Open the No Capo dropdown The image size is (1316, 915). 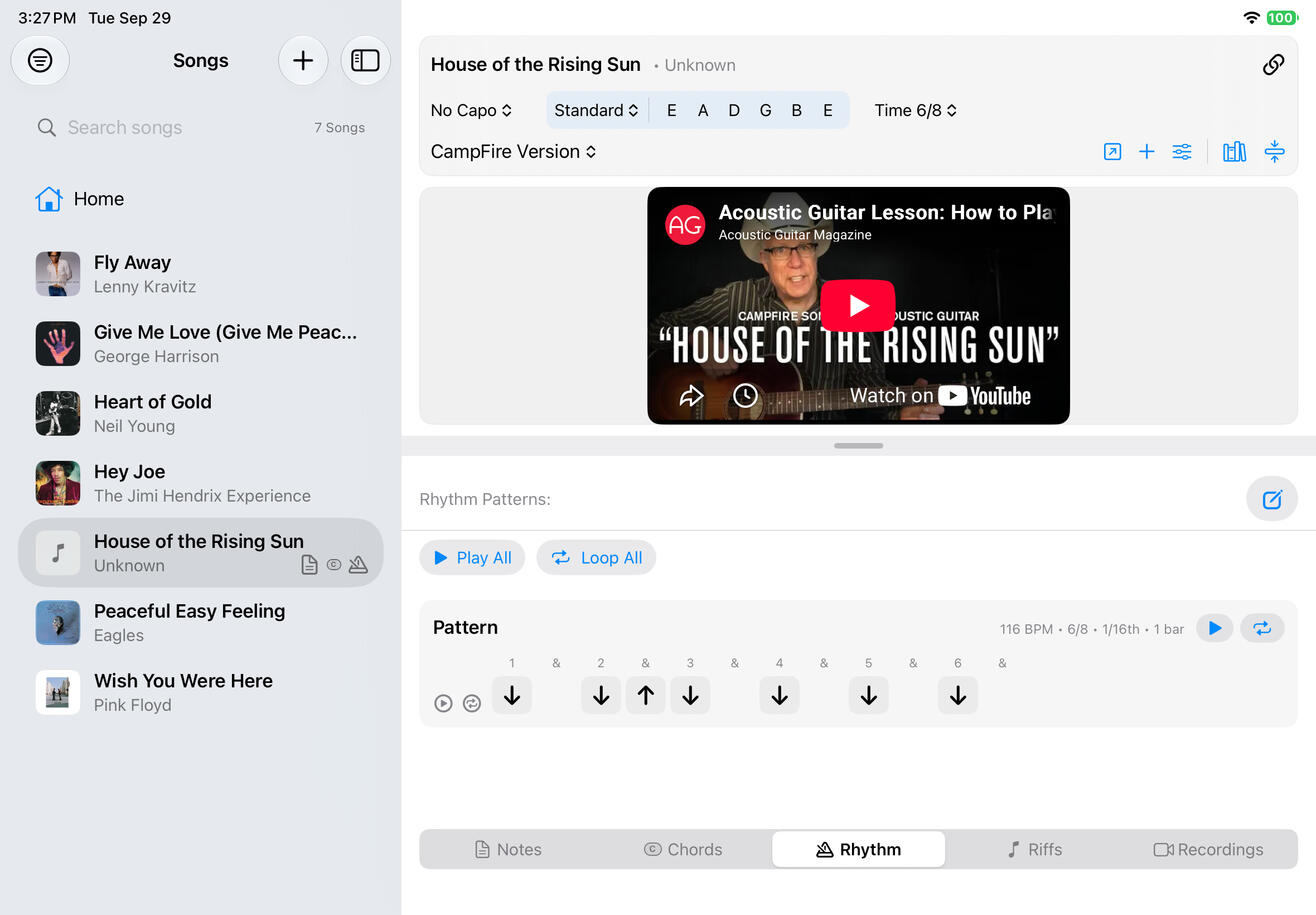pyautogui.click(x=472, y=111)
